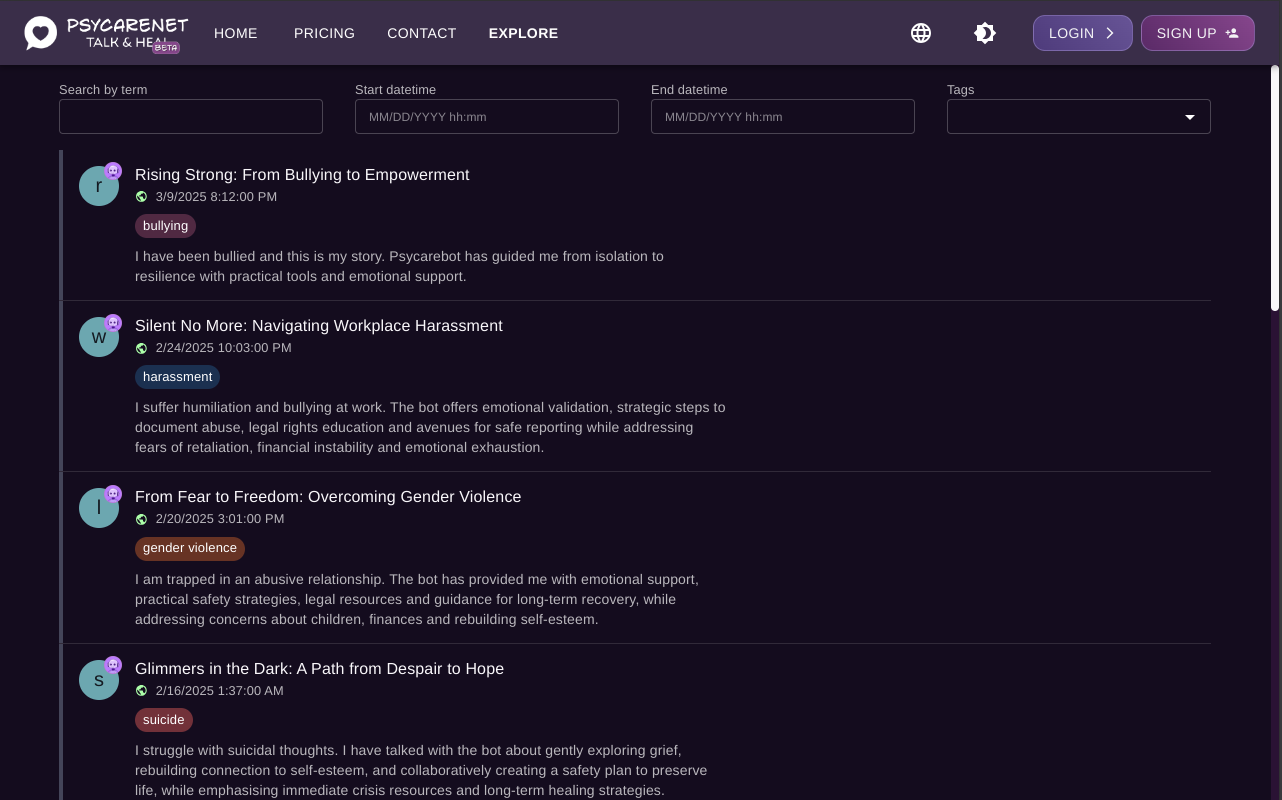Select the EXPLORE menu item
Screen dimensions: 1282x800
point(523,33)
